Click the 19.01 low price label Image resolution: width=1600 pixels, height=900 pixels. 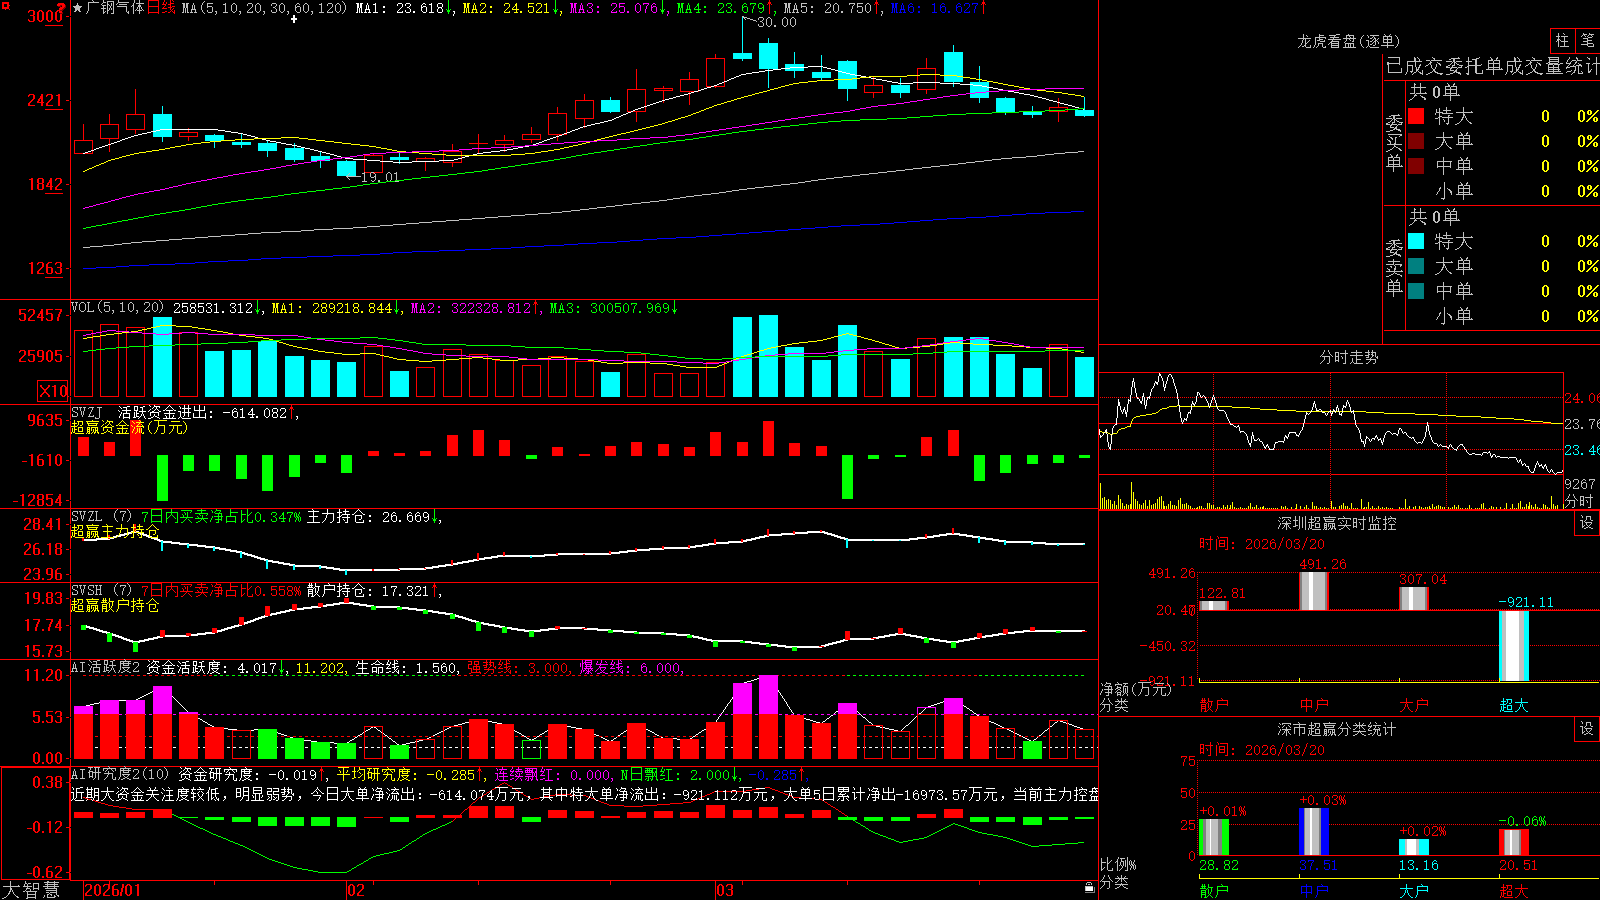point(379,177)
